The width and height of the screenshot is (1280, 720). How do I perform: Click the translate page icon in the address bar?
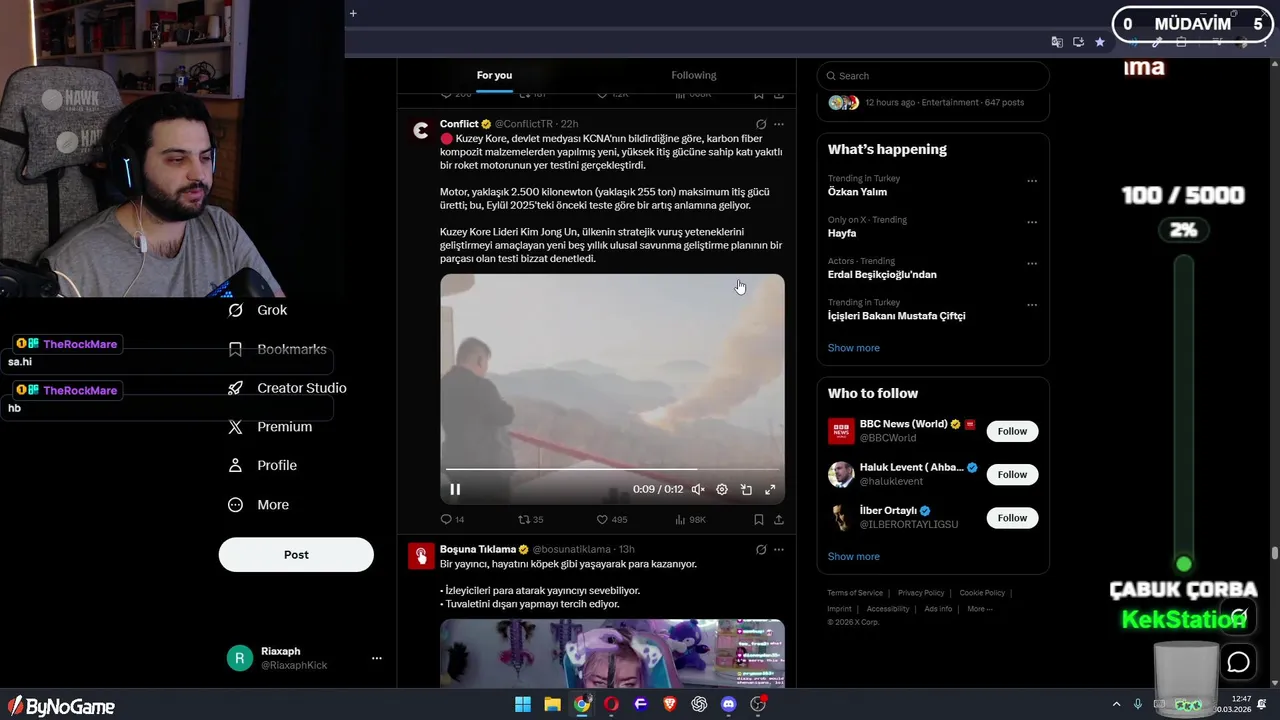pyautogui.click(x=1057, y=42)
